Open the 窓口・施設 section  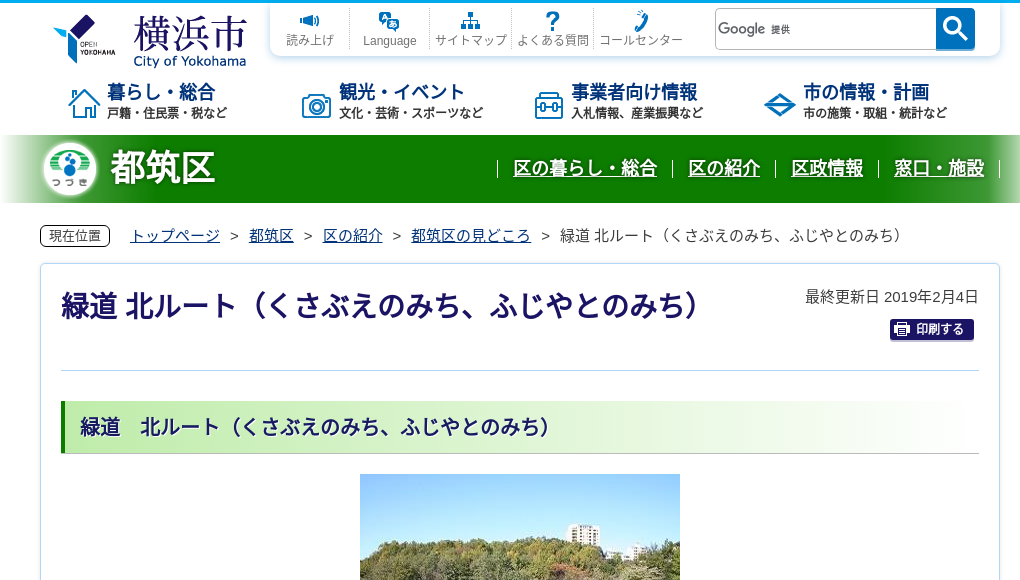pos(939,168)
